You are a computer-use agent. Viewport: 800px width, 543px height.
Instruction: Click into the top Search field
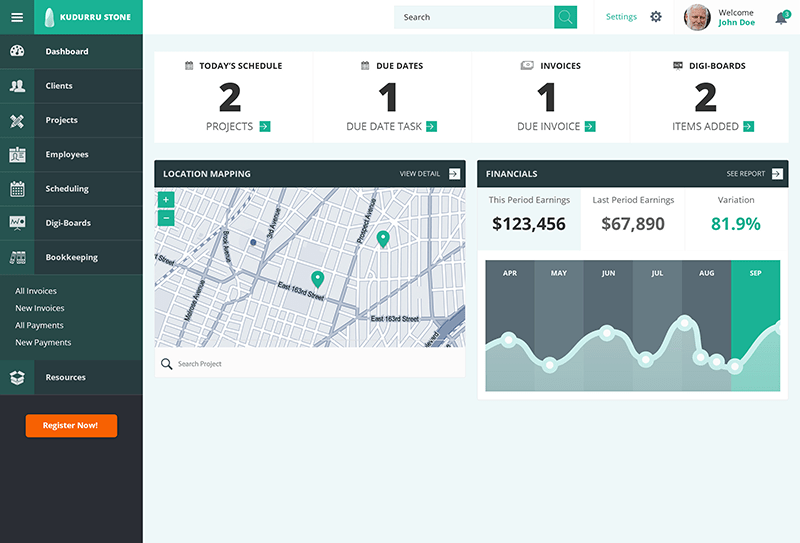[x=474, y=17]
